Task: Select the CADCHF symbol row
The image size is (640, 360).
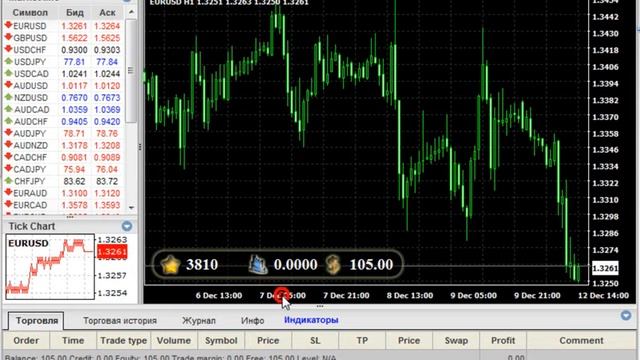Action: [x=63, y=157]
